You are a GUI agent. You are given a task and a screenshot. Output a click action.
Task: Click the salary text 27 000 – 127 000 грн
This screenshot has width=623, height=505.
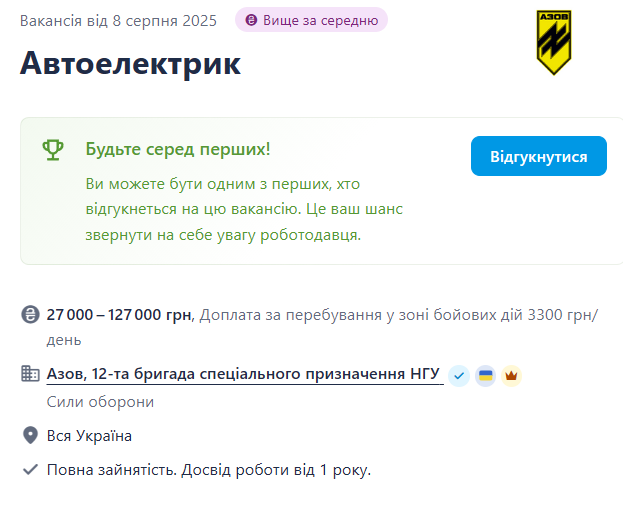tap(119, 315)
